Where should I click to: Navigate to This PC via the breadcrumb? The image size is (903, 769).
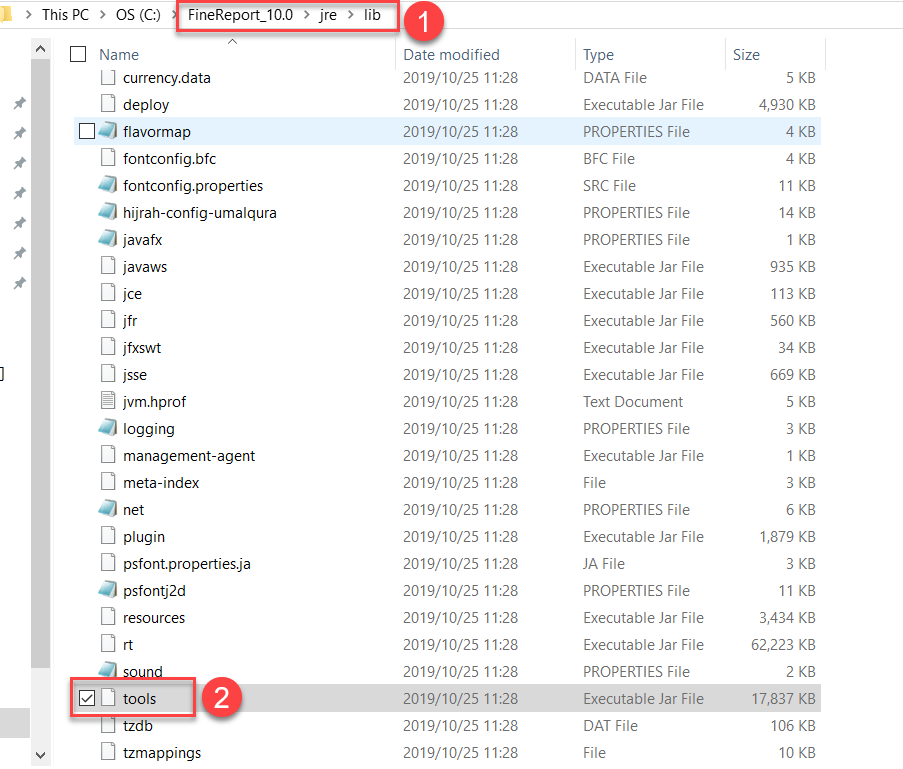(x=65, y=14)
